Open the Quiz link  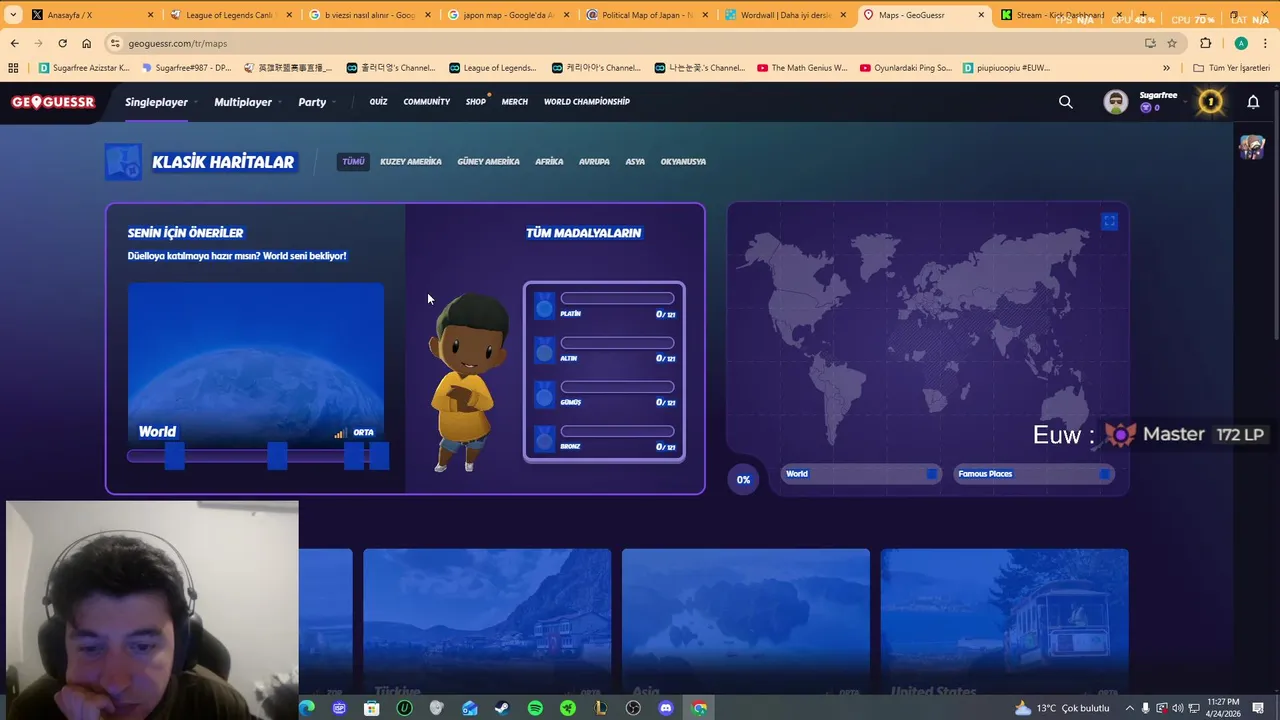378,102
